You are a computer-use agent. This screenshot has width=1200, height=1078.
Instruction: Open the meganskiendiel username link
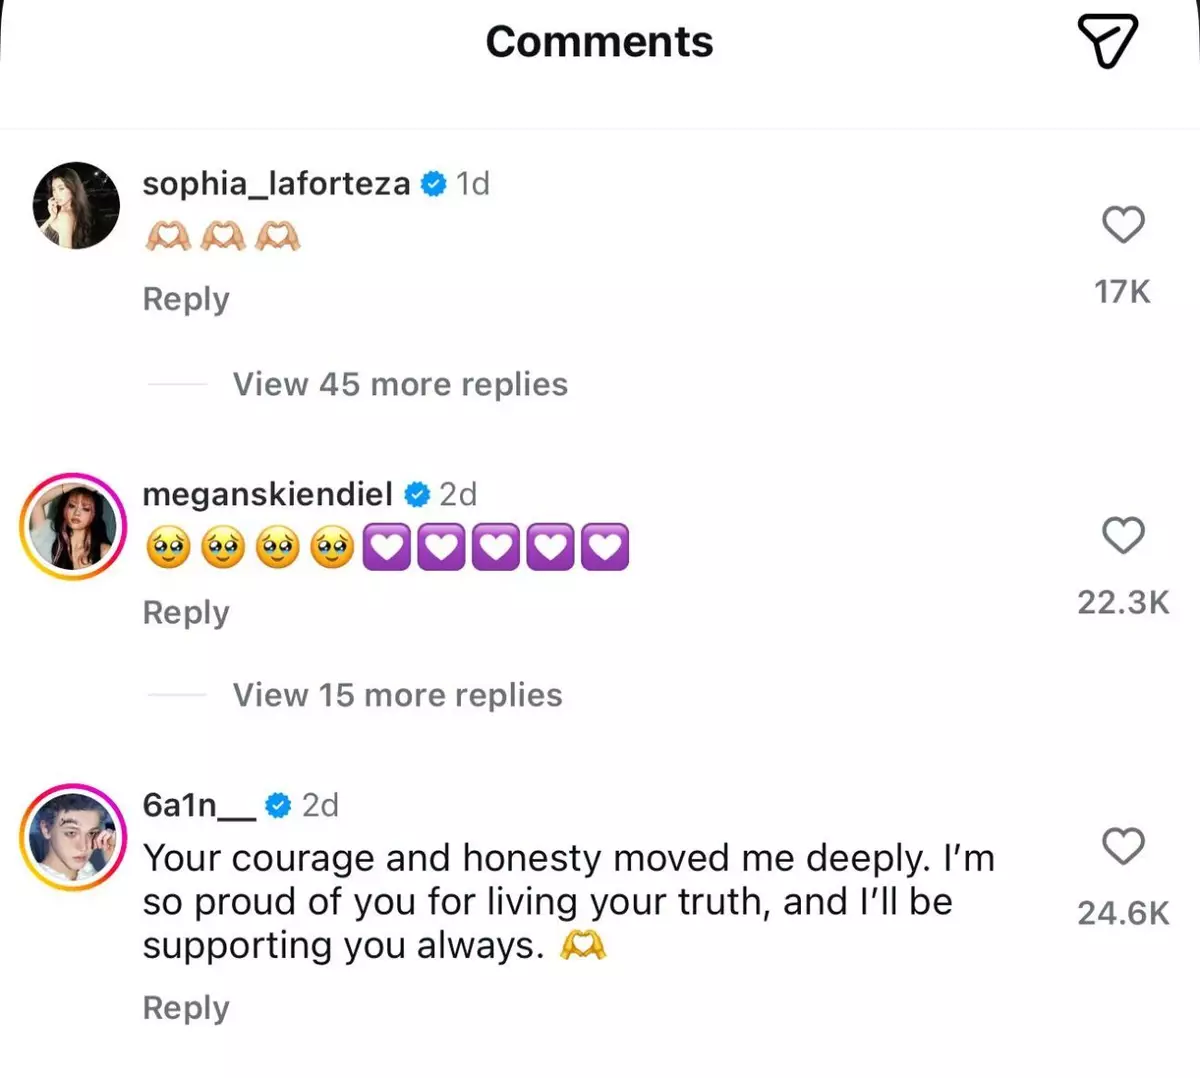tap(267, 494)
